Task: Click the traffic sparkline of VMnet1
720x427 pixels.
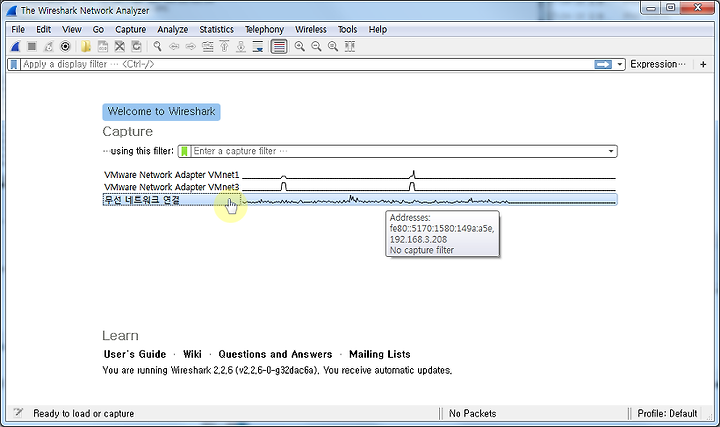Action: [429, 175]
